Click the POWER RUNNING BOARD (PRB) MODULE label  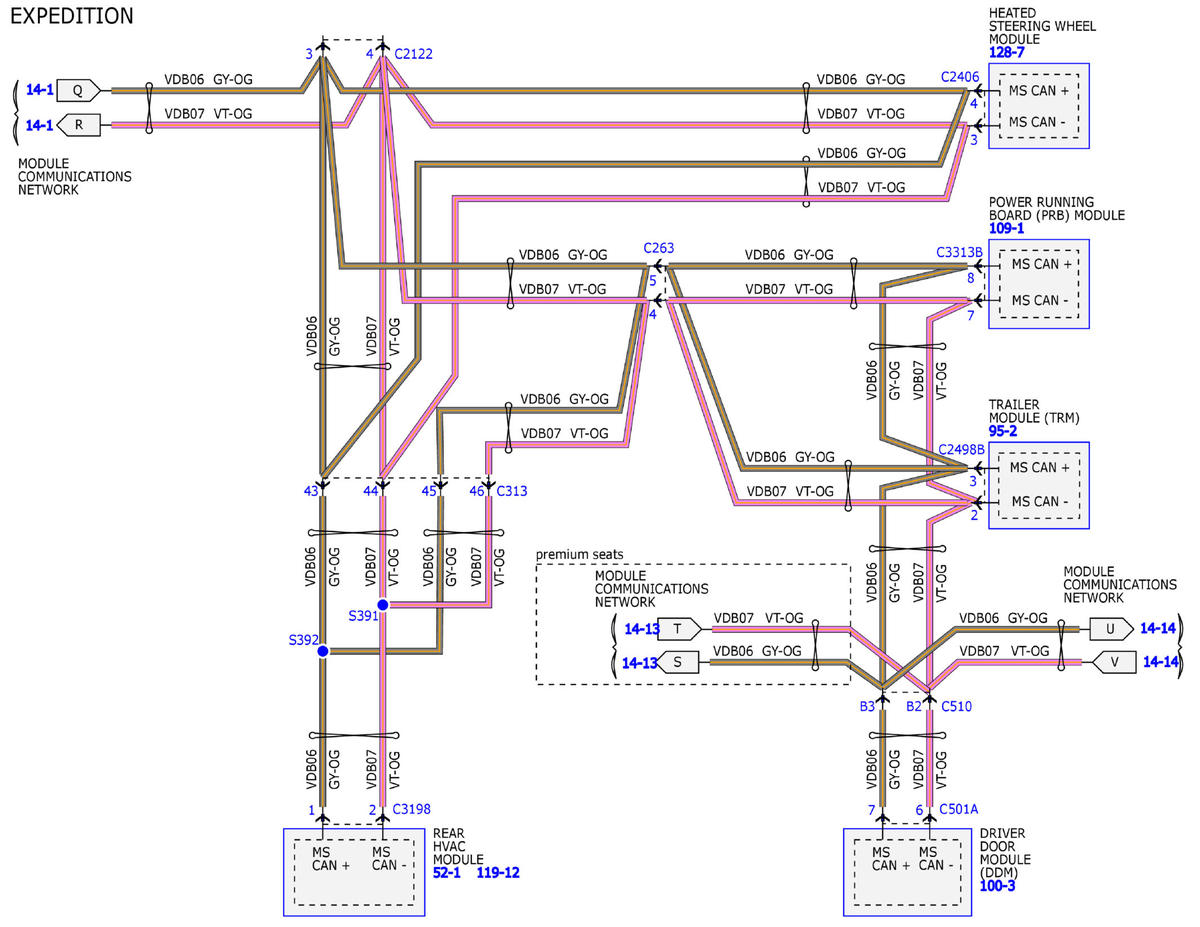[x=1057, y=208]
